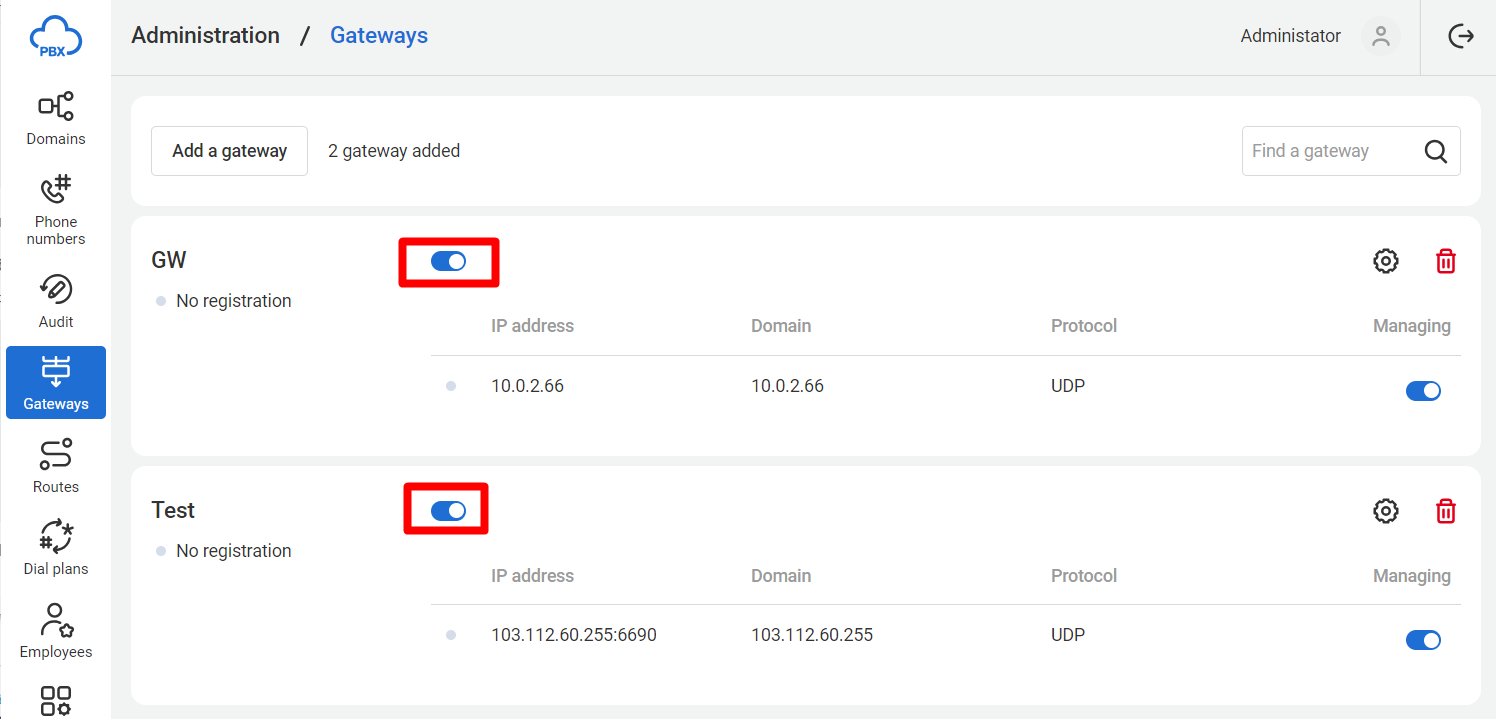The image size is (1496, 719).
Task: Open Routes in the sidebar
Action: tap(56, 466)
